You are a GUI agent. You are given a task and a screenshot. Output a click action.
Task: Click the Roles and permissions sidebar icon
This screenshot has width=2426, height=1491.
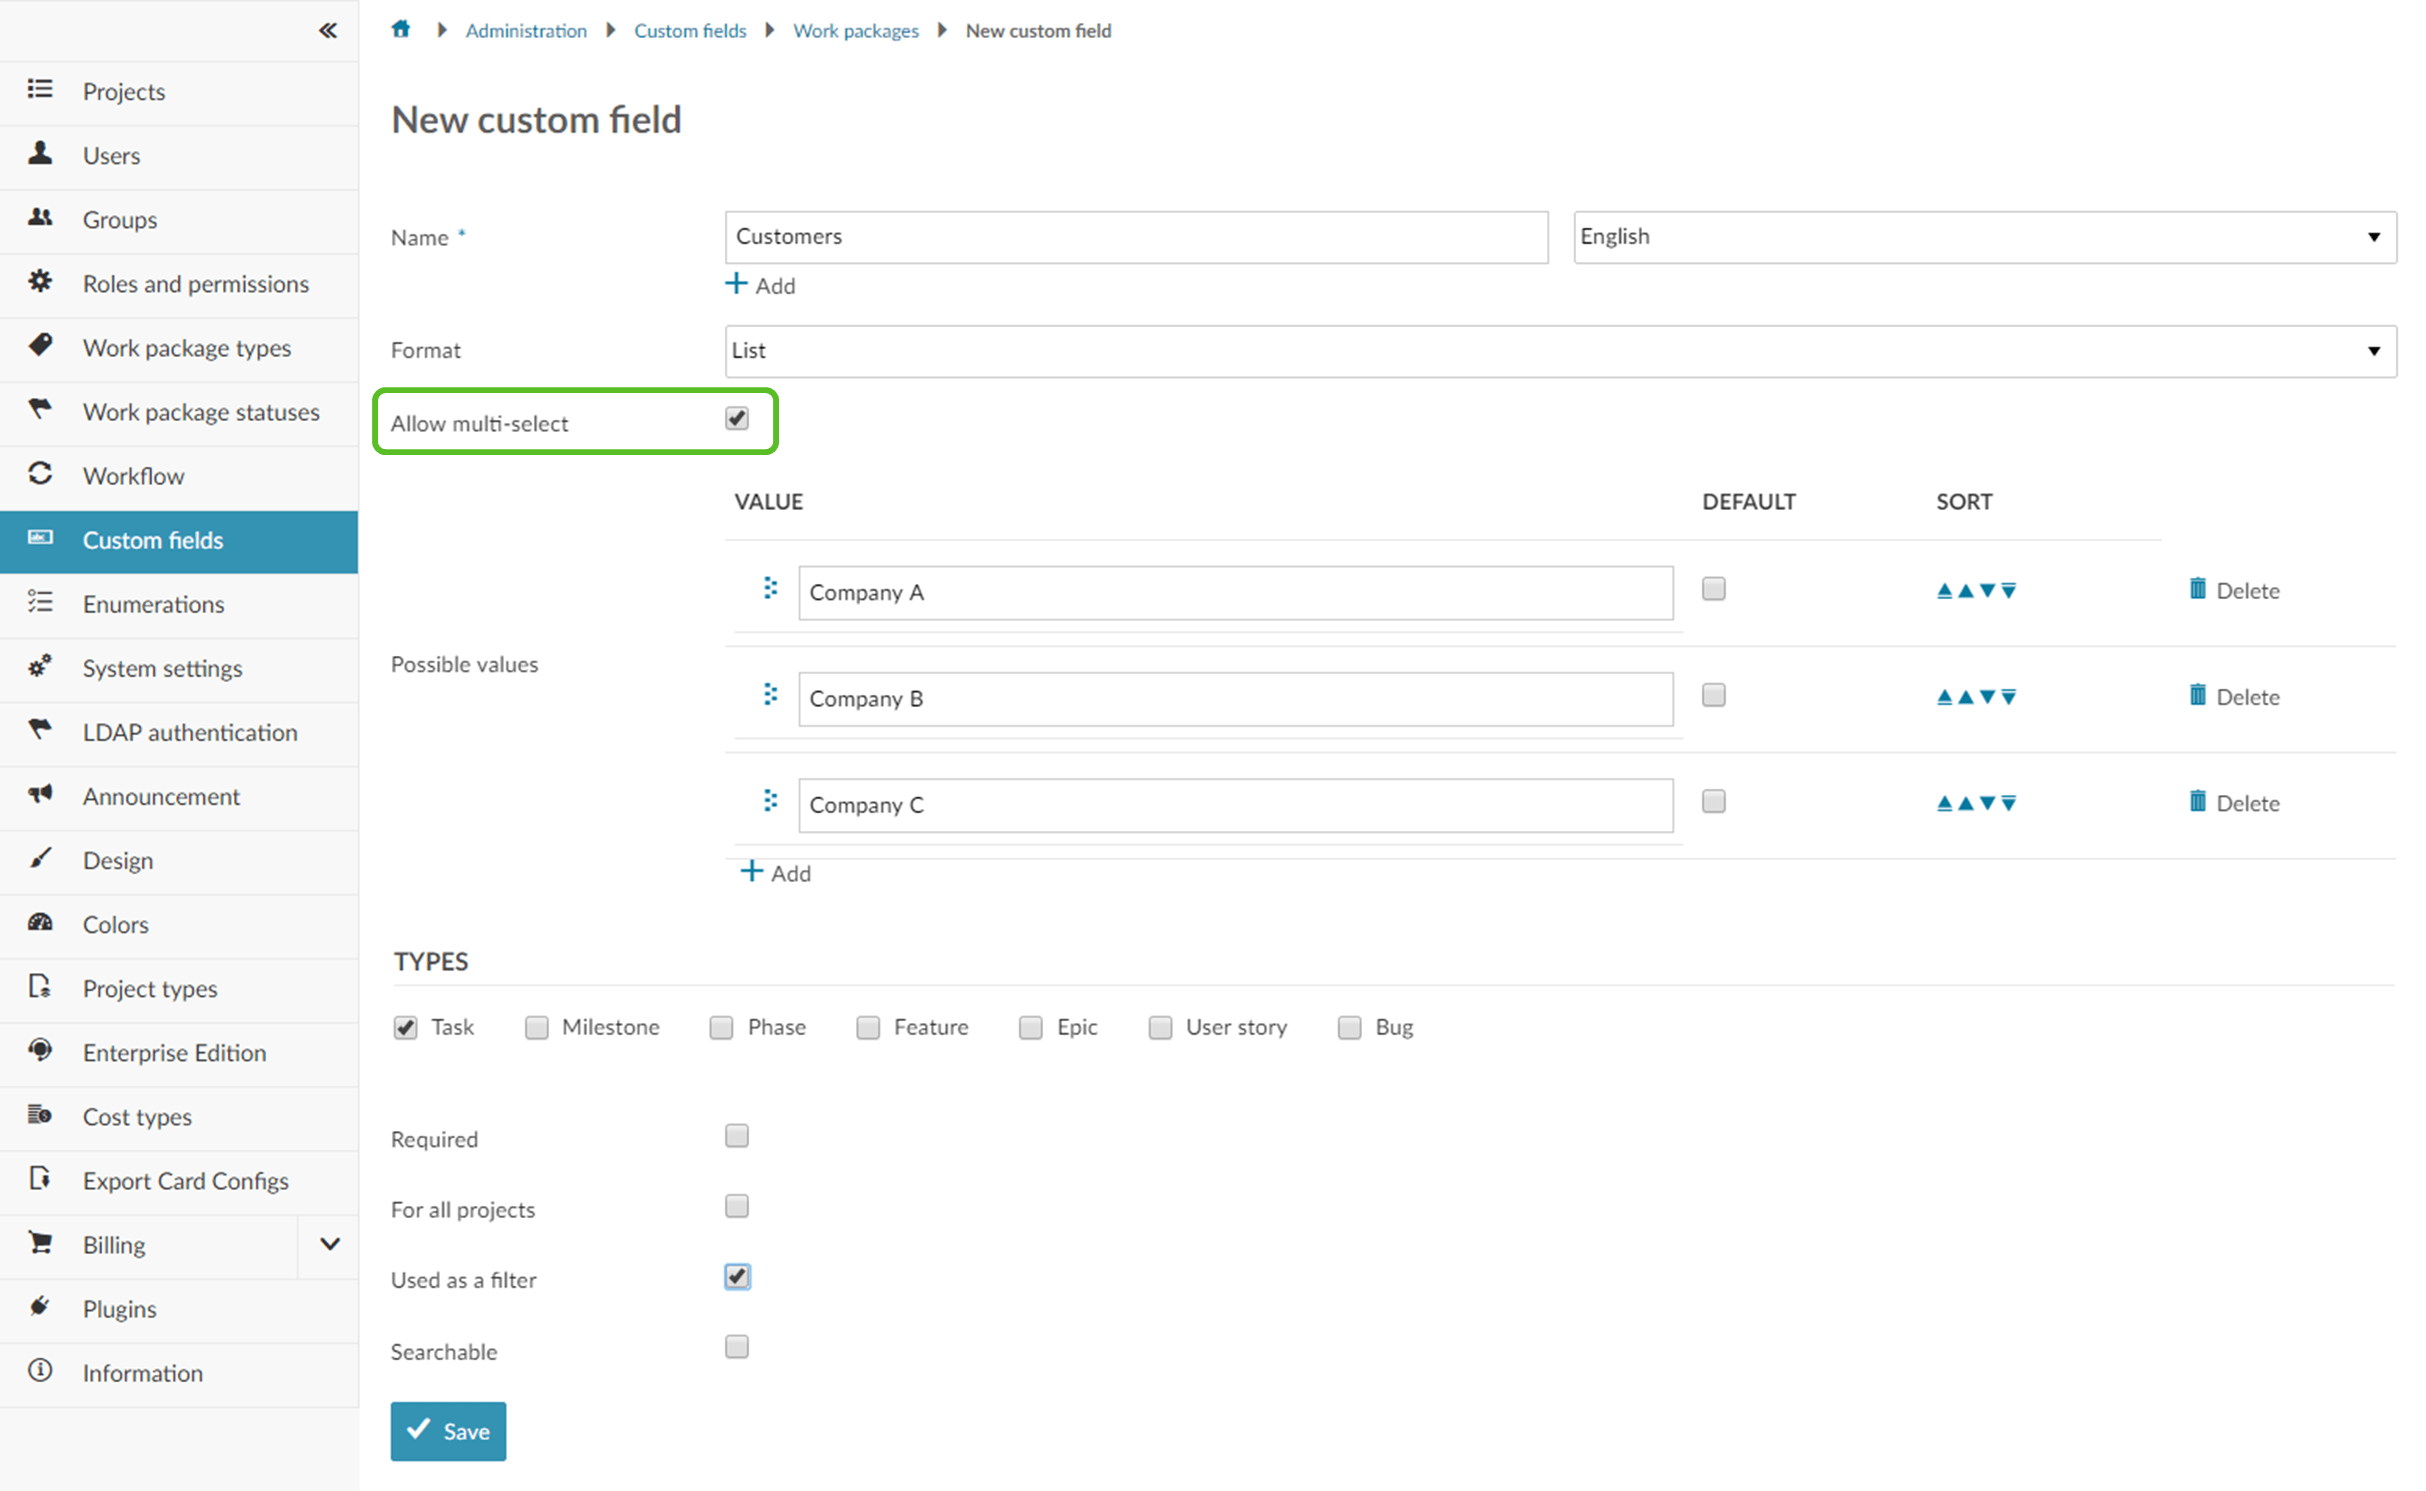pyautogui.click(x=40, y=281)
